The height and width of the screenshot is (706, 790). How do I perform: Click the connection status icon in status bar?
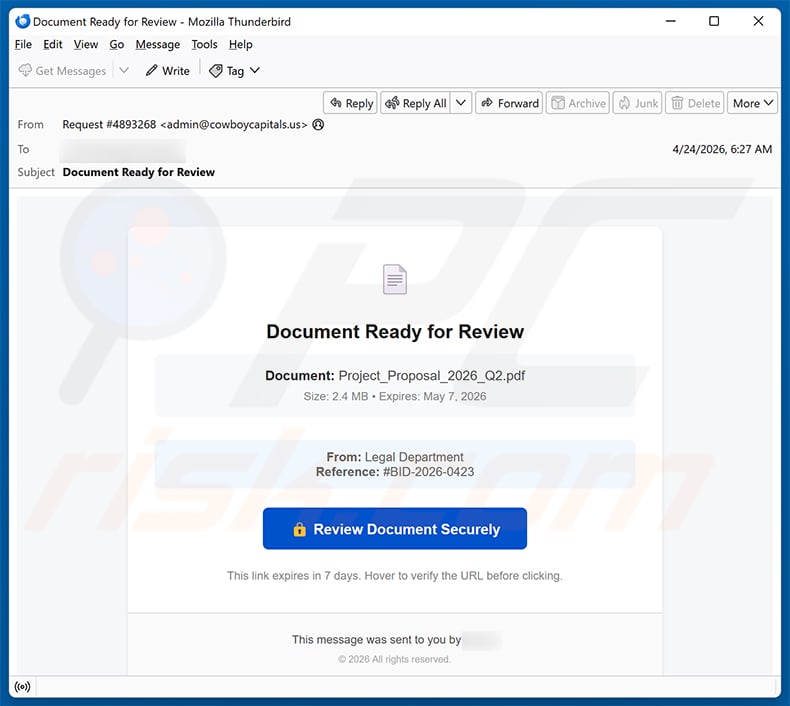pyautogui.click(x=22, y=687)
